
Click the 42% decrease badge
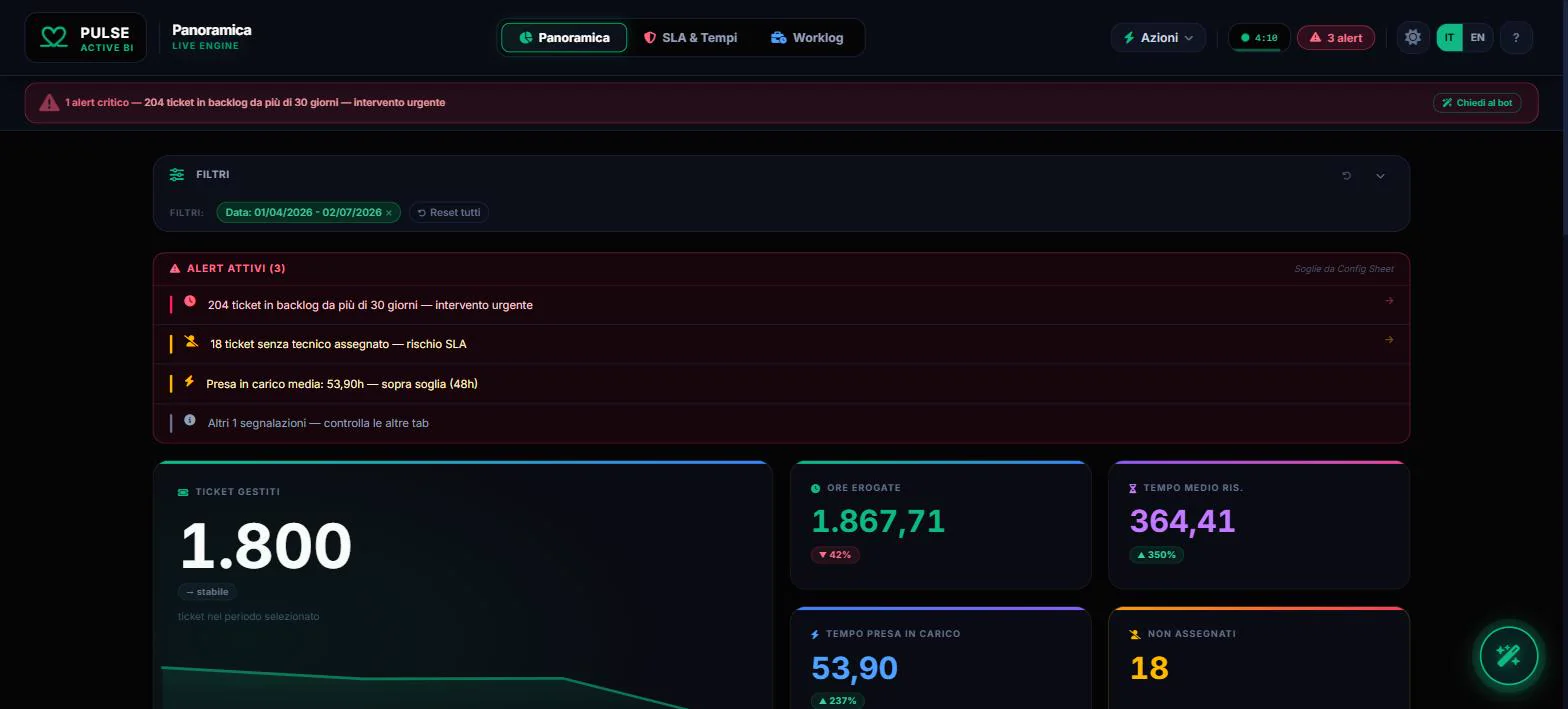(x=835, y=555)
